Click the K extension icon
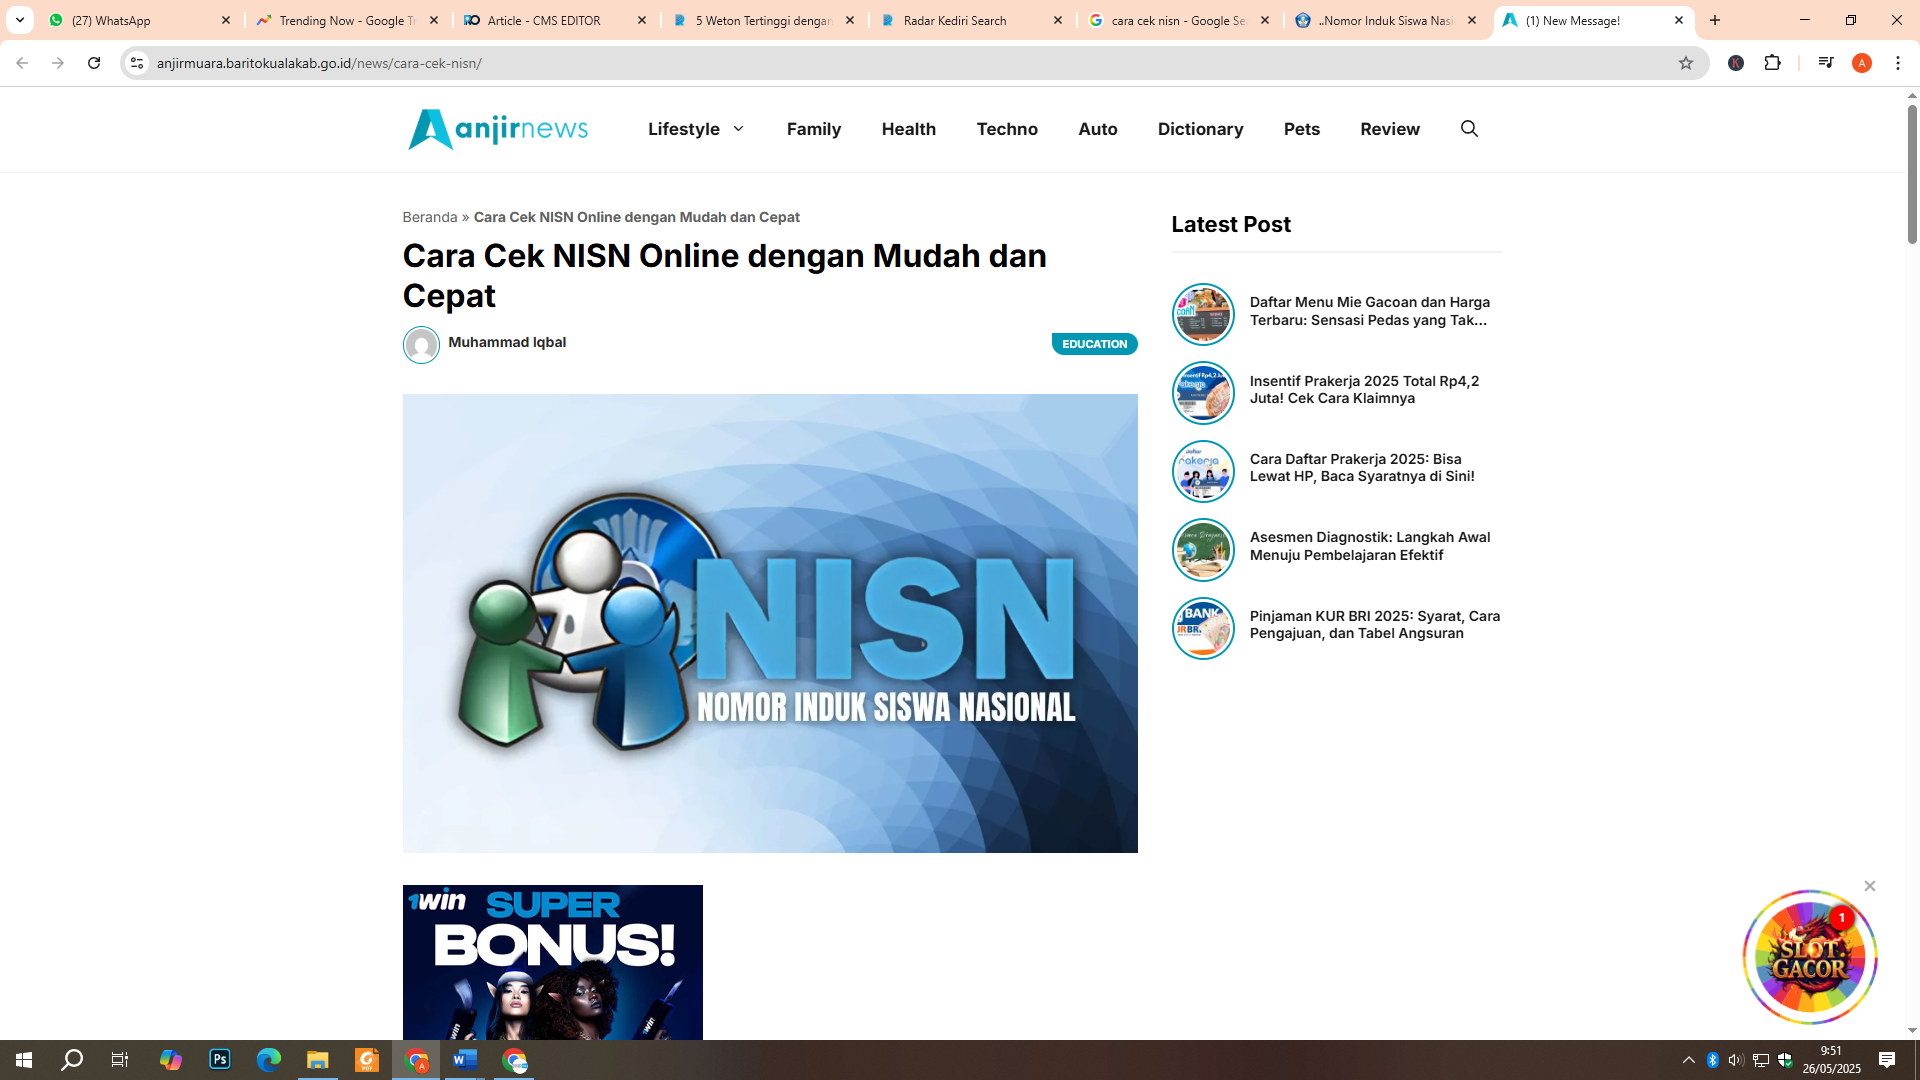The height and width of the screenshot is (1080, 1920). click(1736, 63)
